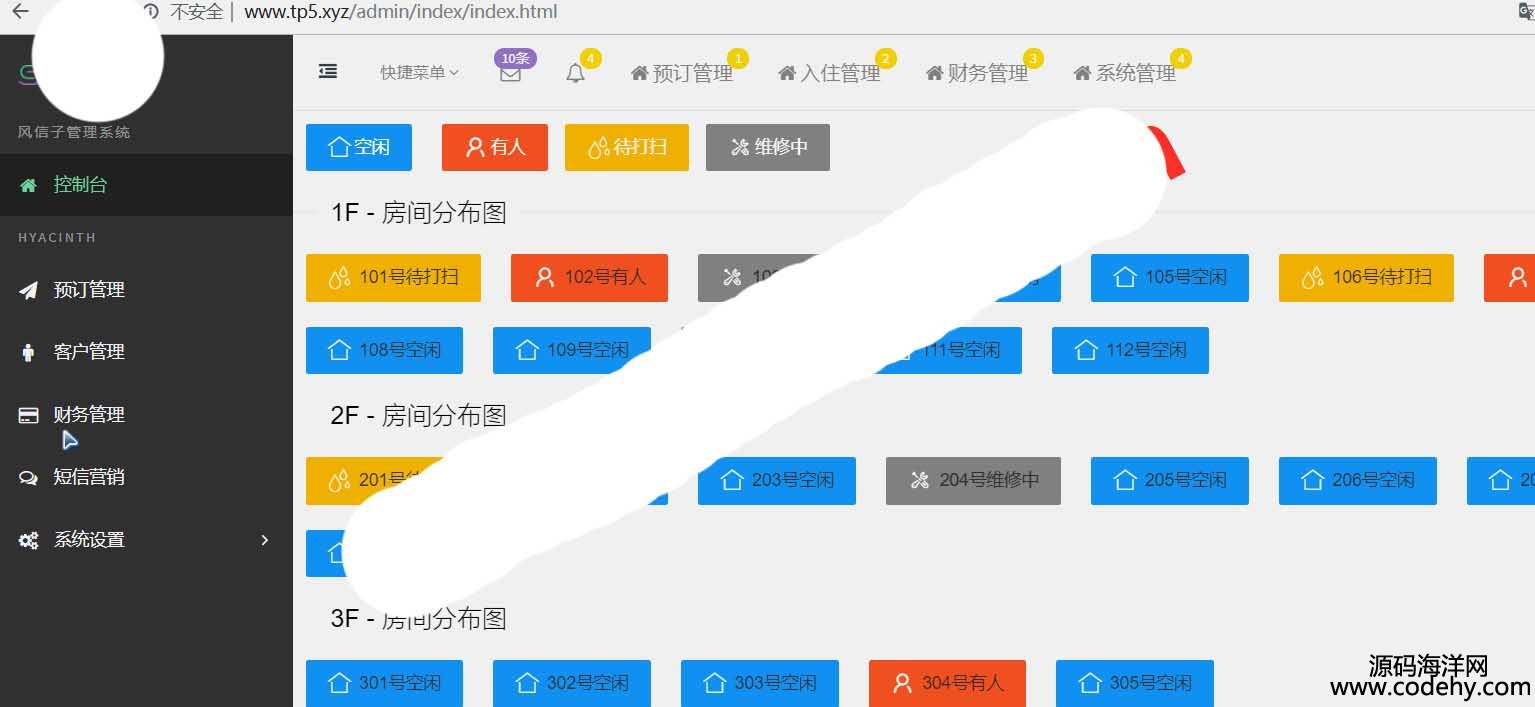Filter rooms by 有人 status
1535x707 pixels.
point(495,147)
